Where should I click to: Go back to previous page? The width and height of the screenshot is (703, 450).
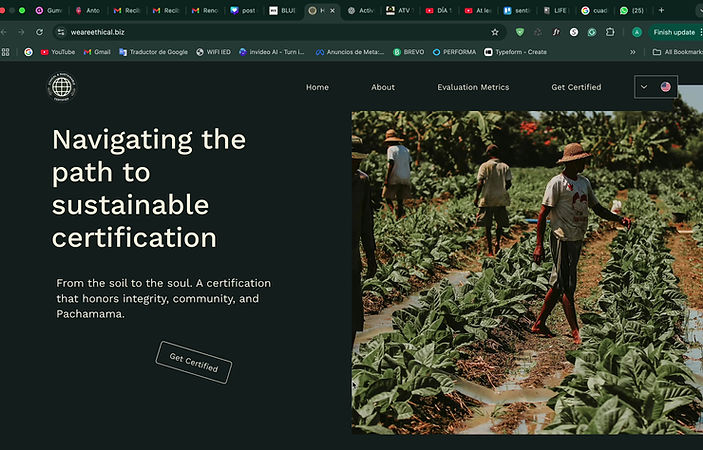[4, 32]
